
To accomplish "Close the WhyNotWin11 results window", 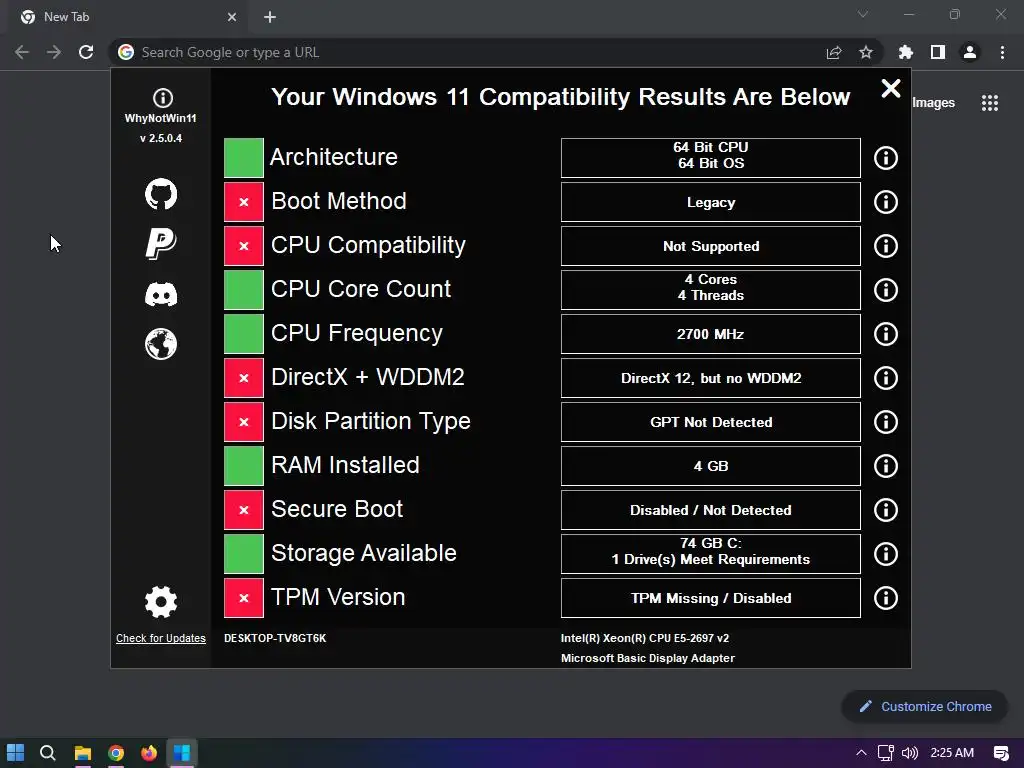I will point(891,88).
